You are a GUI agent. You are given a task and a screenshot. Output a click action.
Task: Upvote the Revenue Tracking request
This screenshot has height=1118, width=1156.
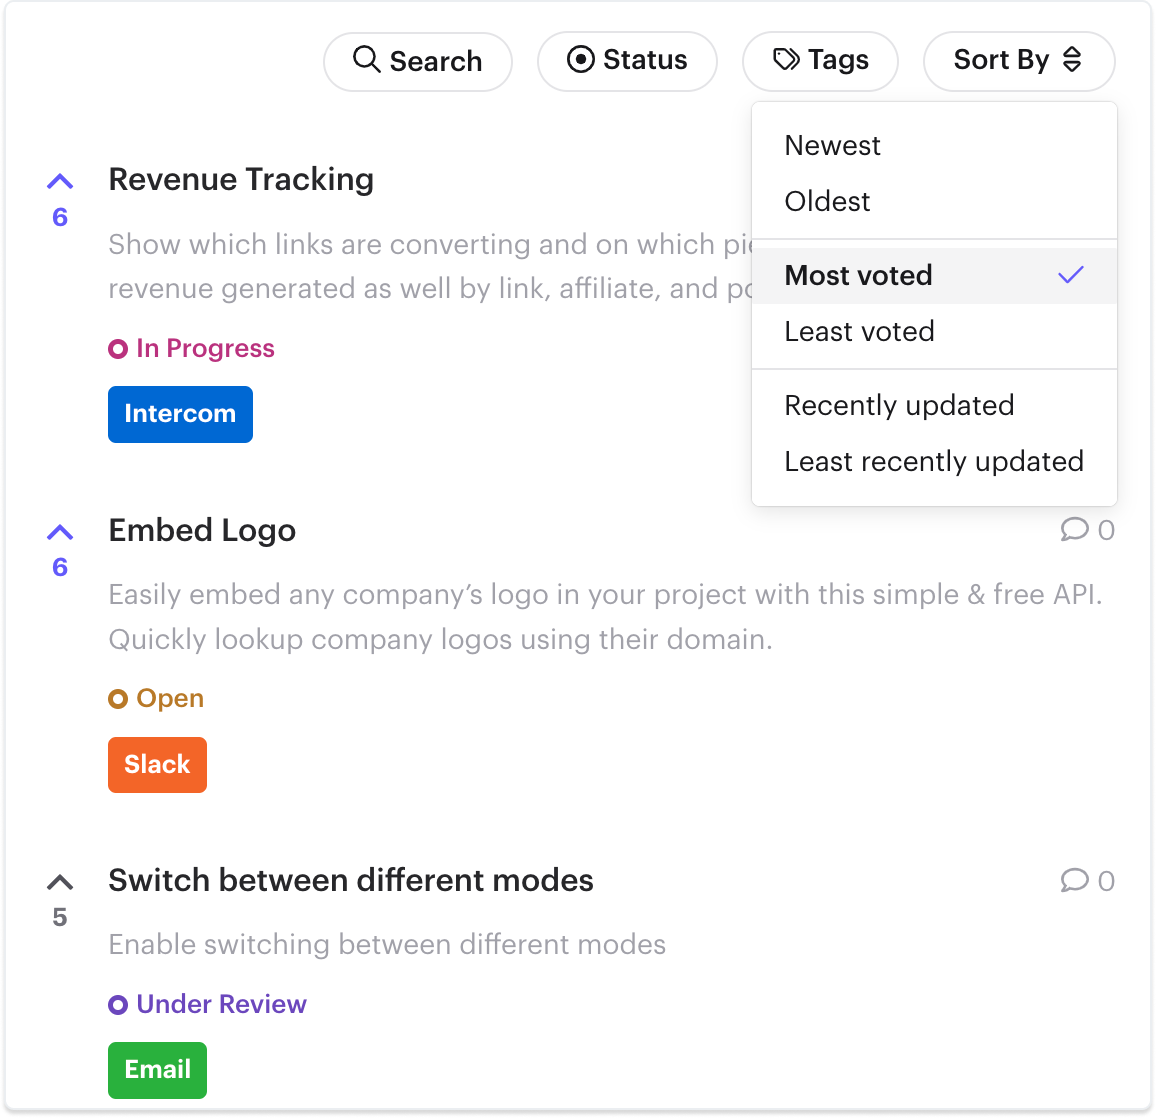60,181
